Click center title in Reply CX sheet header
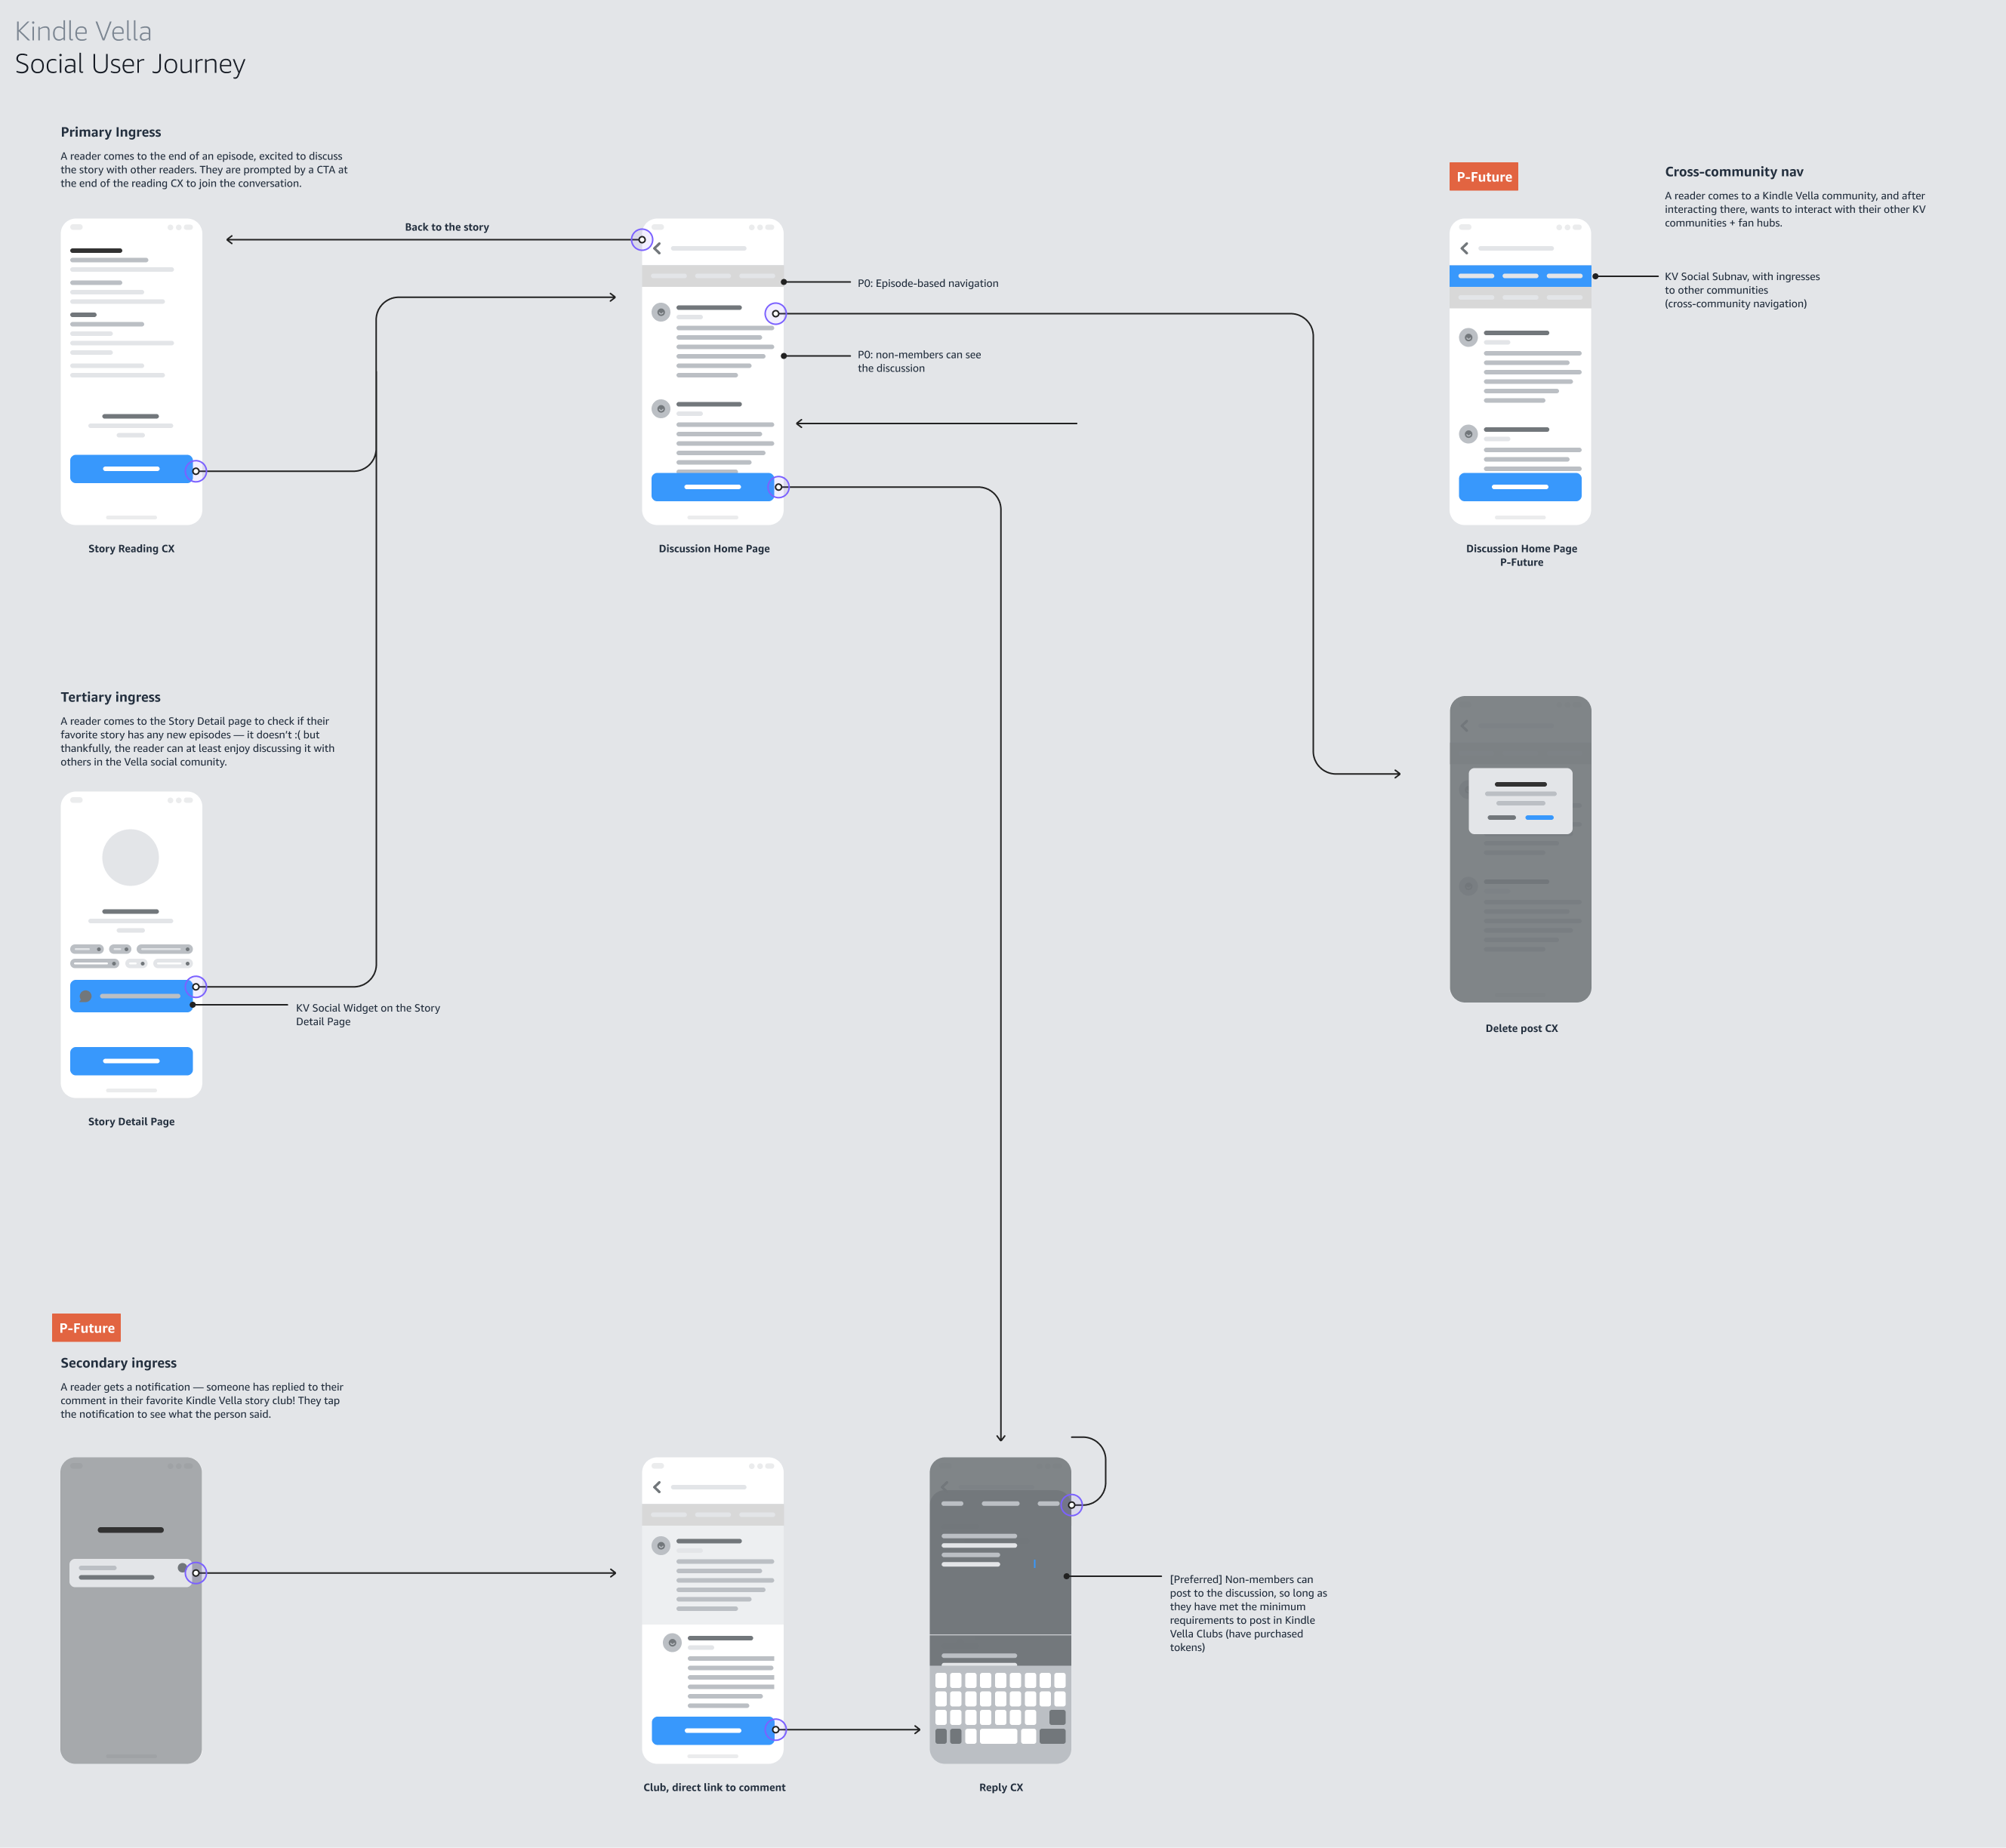 pyautogui.click(x=1001, y=1504)
